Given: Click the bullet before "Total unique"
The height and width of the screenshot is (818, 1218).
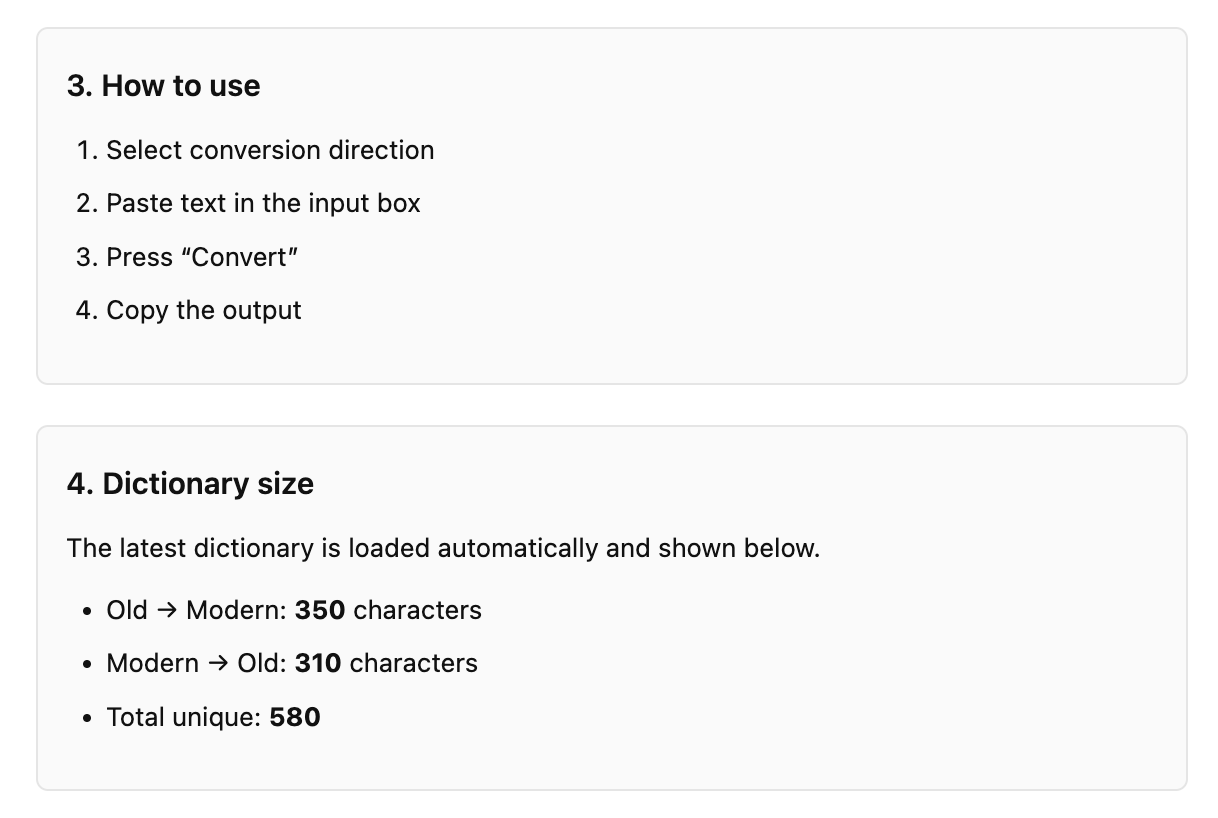Looking at the screenshot, I should (x=88, y=718).
